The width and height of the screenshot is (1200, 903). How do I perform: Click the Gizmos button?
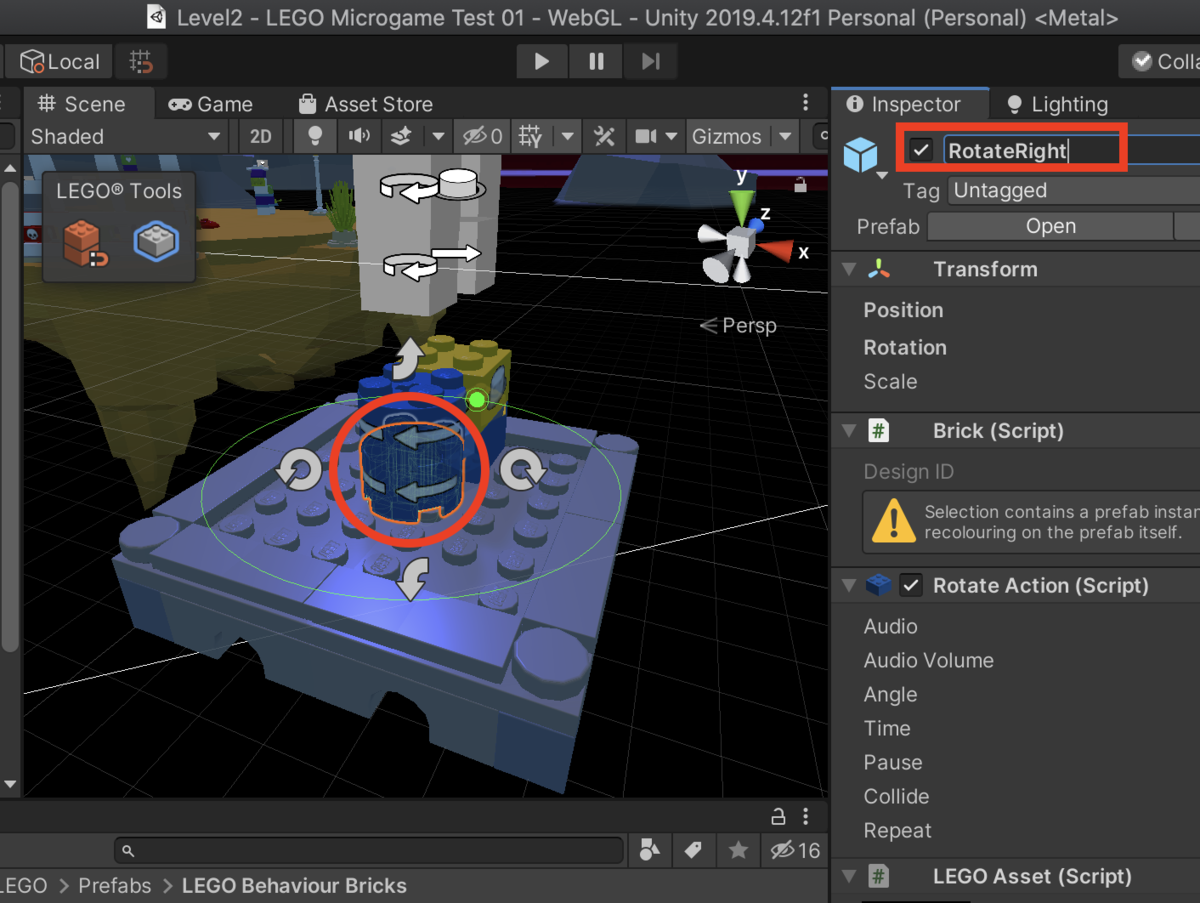coord(727,137)
